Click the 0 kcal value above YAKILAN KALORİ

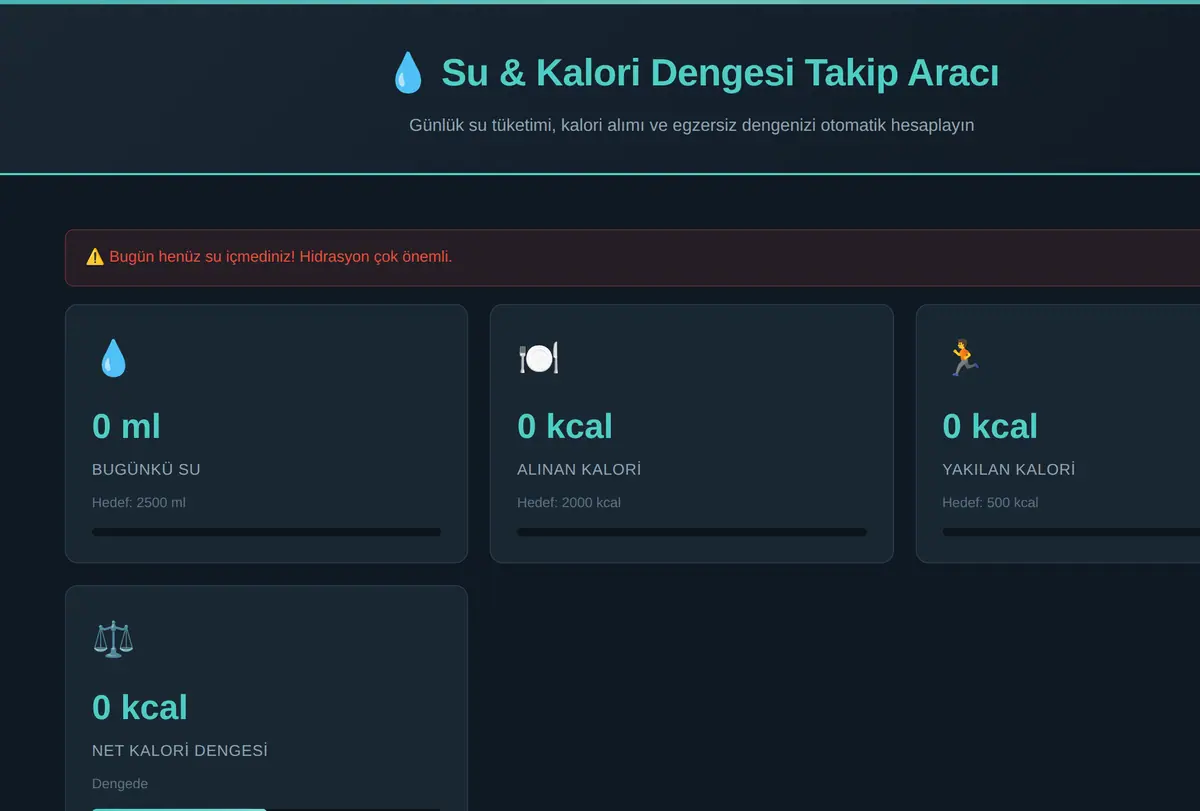(990, 426)
